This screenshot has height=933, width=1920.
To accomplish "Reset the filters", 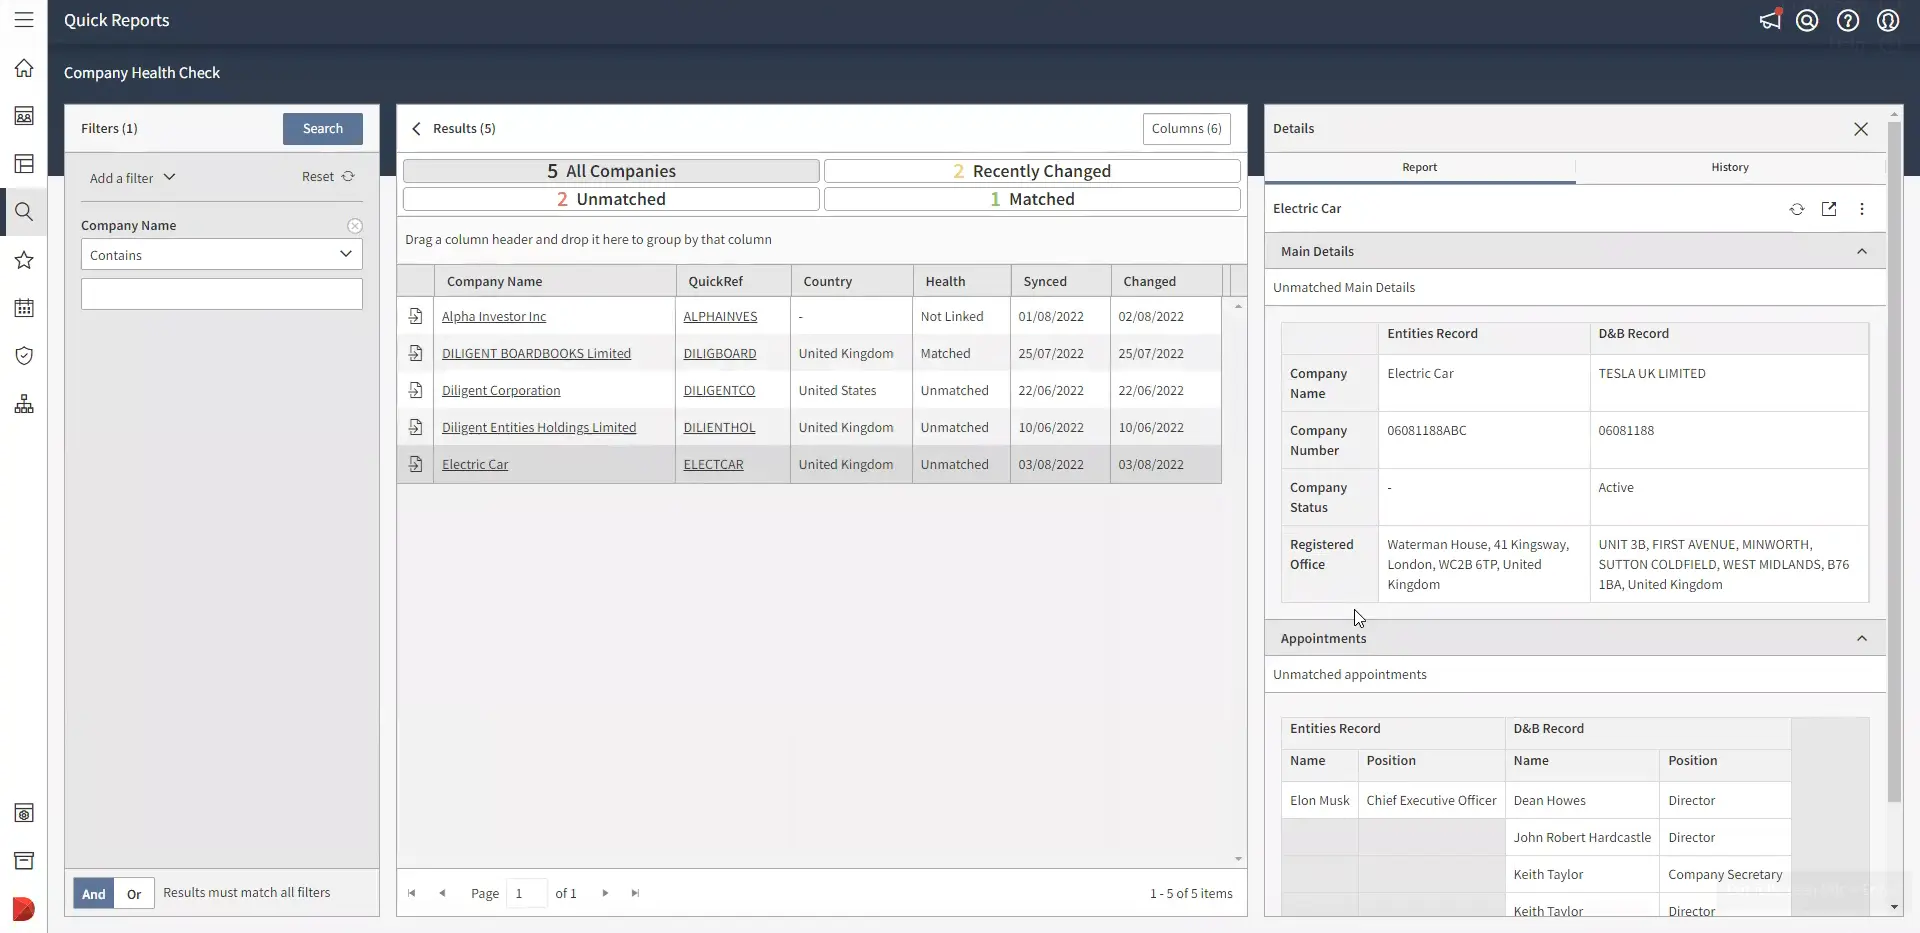I will tap(328, 177).
